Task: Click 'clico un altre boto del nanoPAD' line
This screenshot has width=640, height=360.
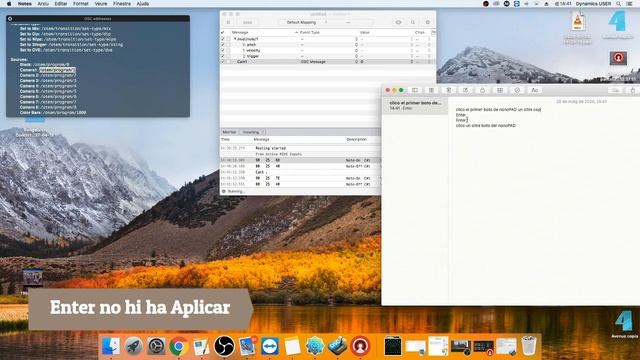Action: coord(486,126)
